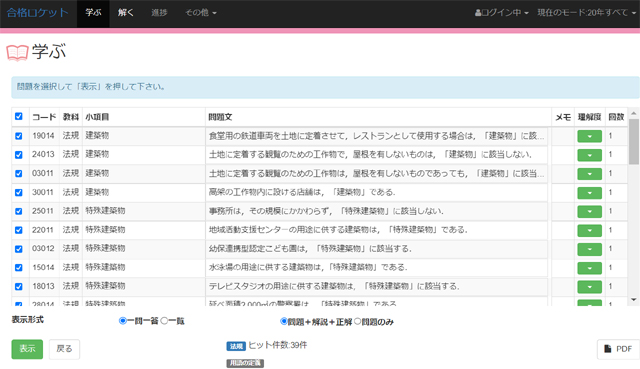Screen dimensions: 640x369
Task: Uncheck the checkbox for row 03012
Action: [19, 249]
